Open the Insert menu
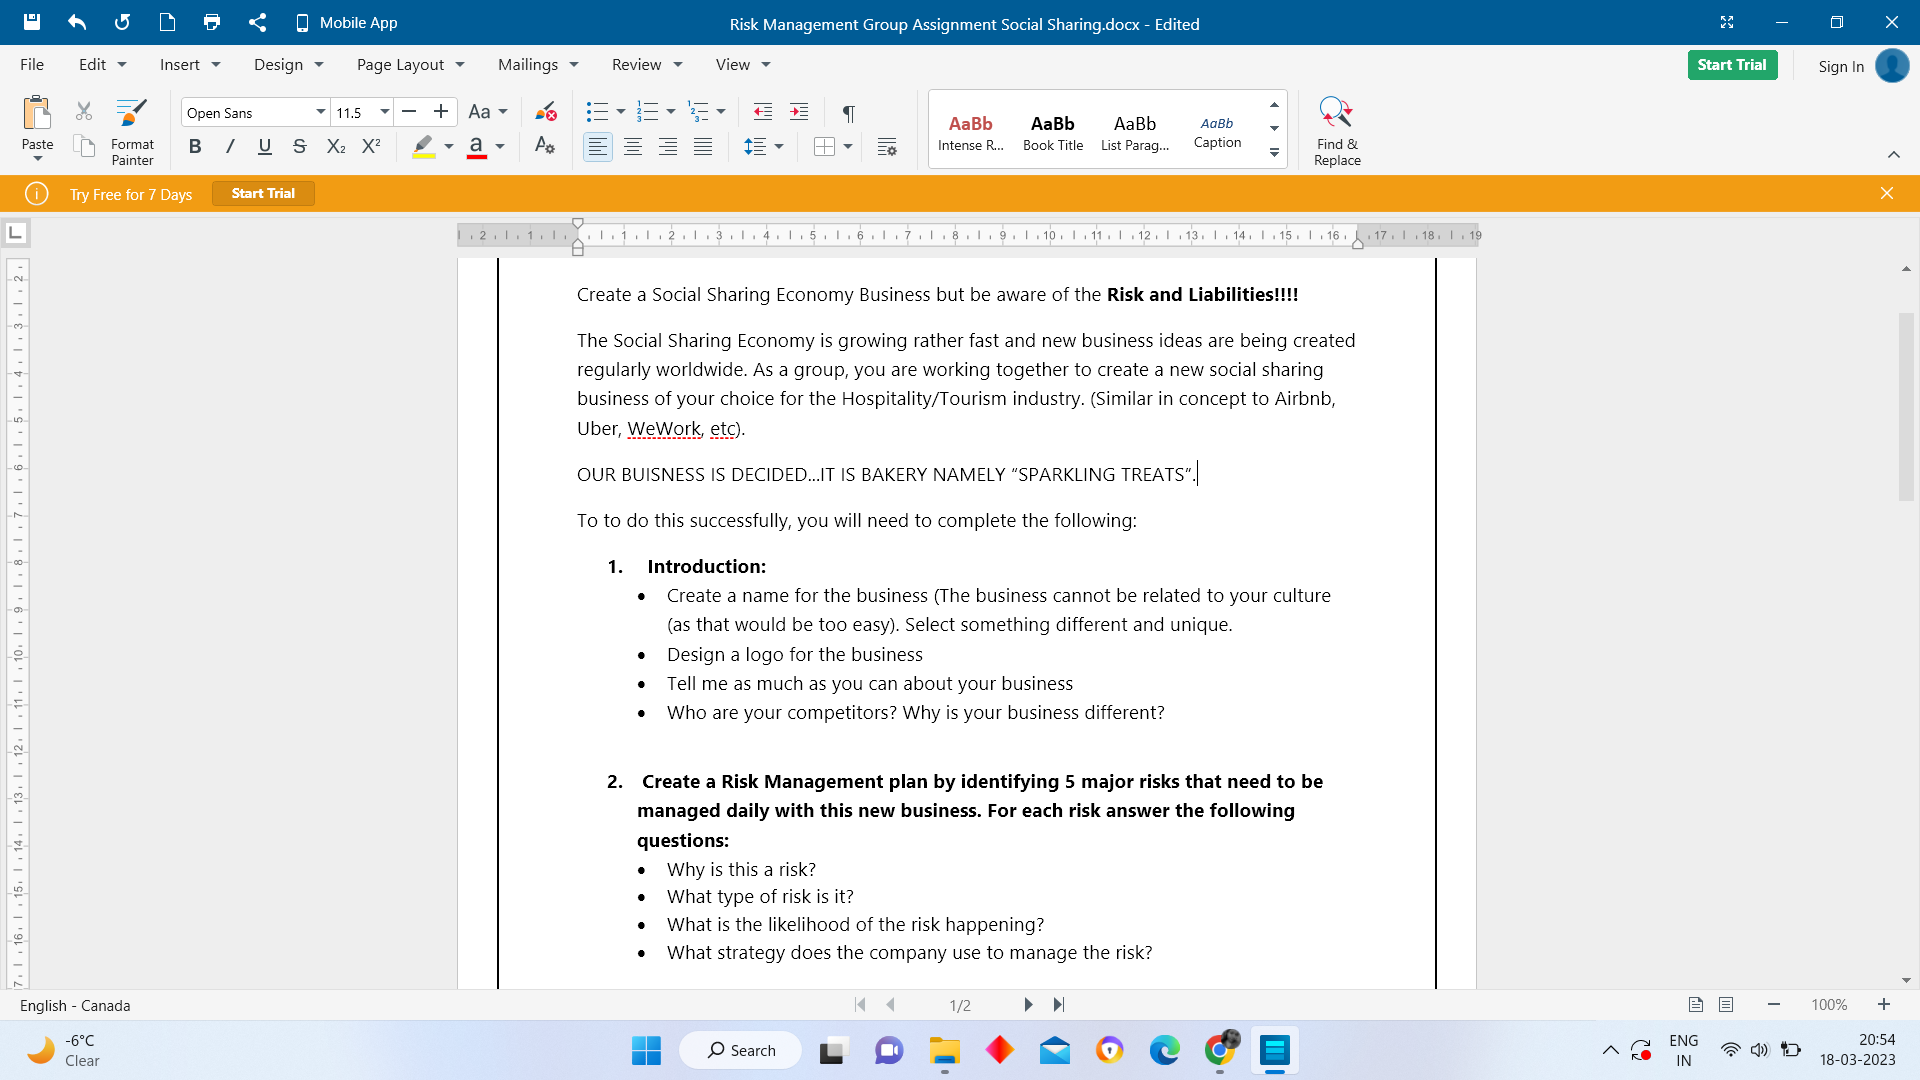This screenshot has width=1920, height=1080. (x=189, y=64)
